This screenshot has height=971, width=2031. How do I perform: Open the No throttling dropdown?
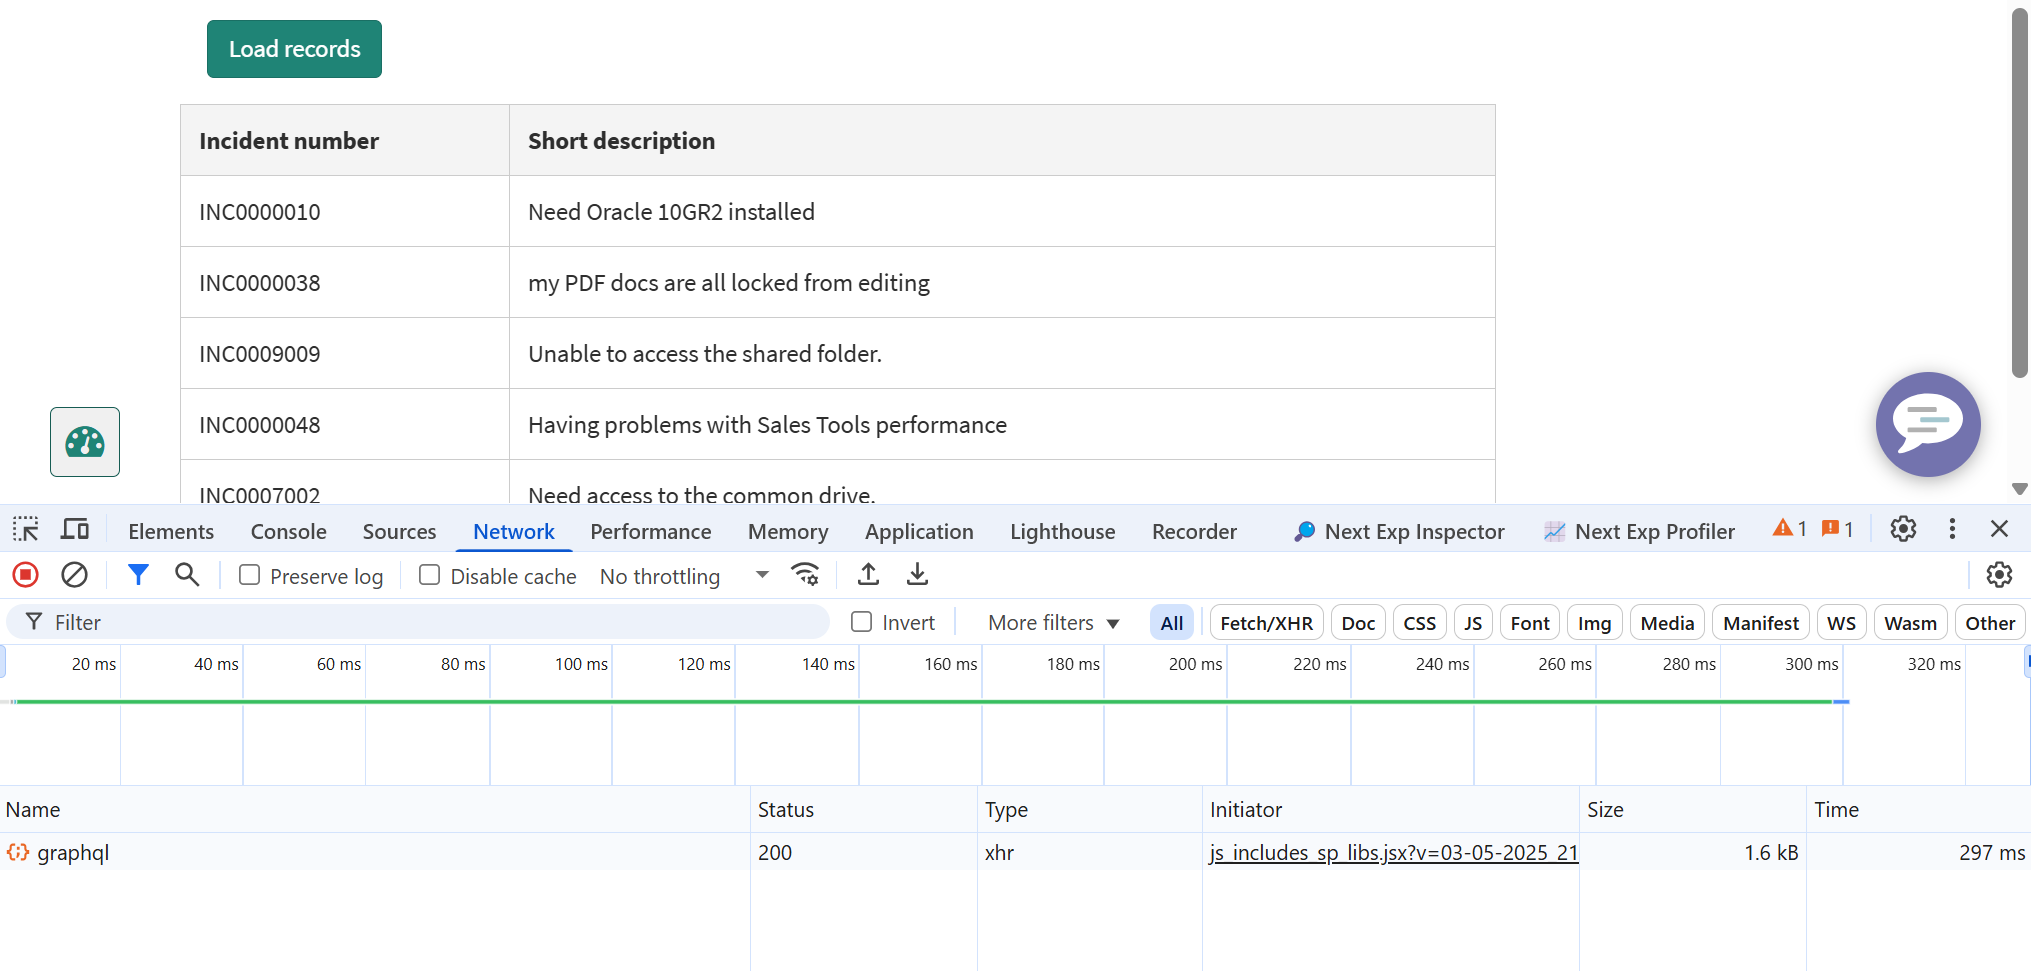684,576
